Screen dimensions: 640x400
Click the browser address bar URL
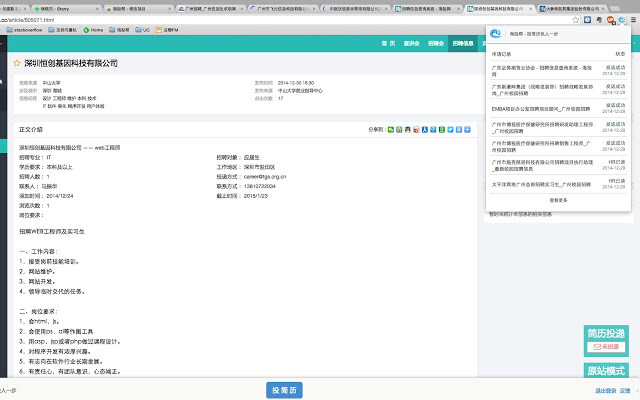pos(27,20)
